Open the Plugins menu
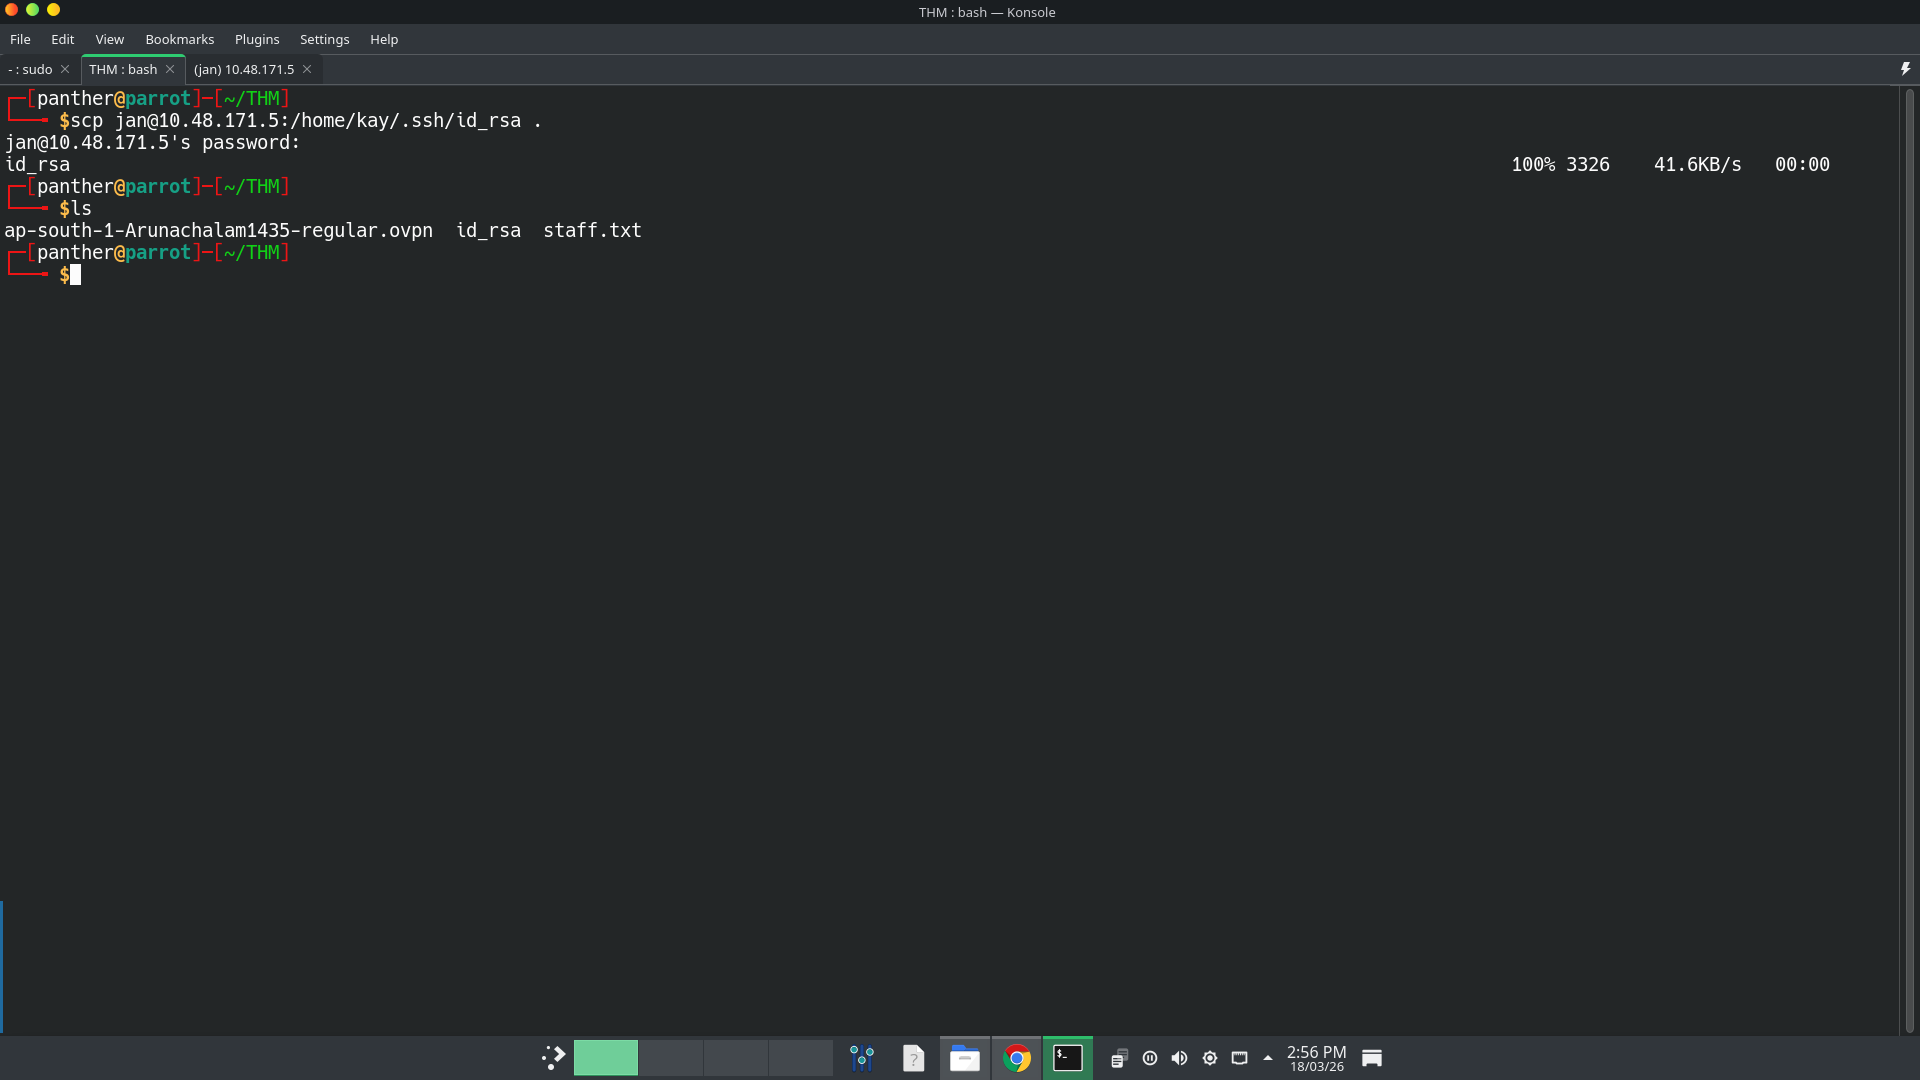This screenshot has width=1920, height=1080. tap(256, 39)
